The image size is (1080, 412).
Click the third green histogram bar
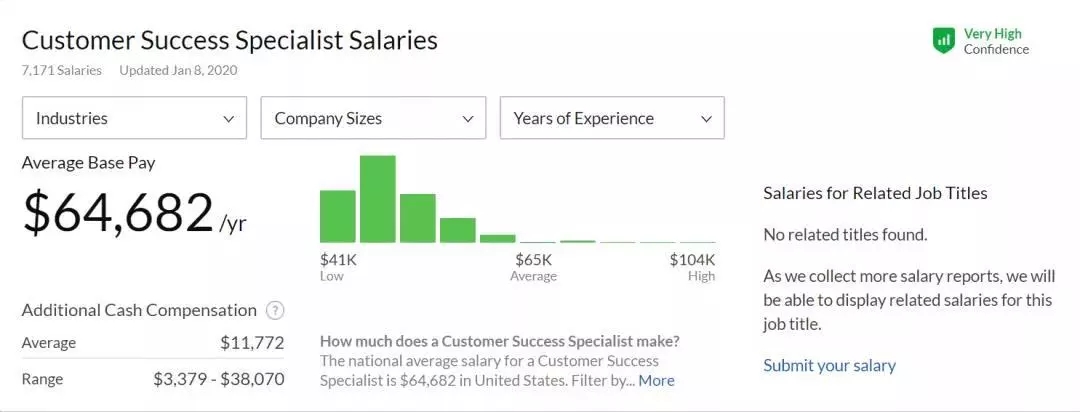pyautogui.click(x=418, y=218)
